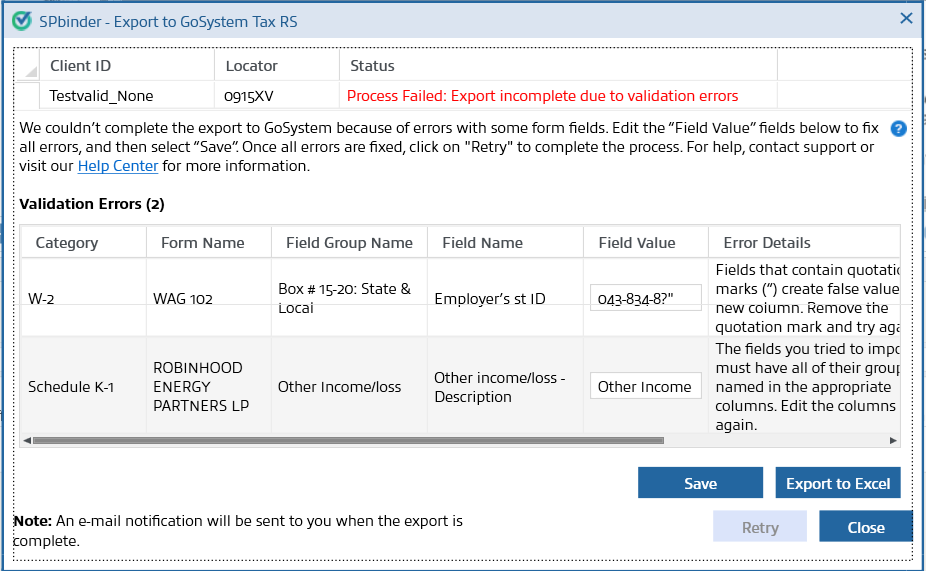Edit the Employer's st ID field value

point(645,298)
